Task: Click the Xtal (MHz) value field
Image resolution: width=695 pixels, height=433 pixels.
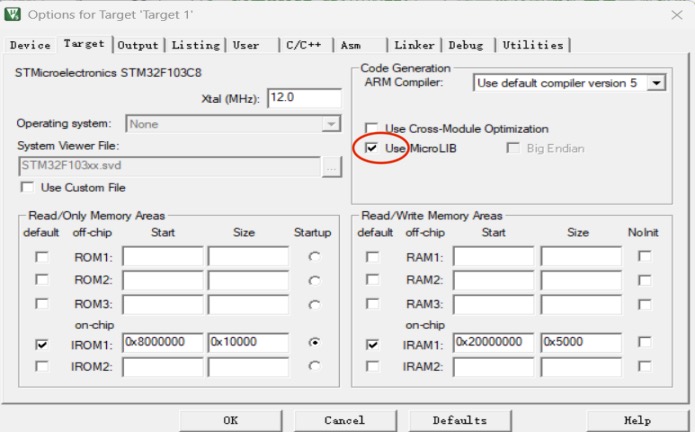Action: pos(305,98)
